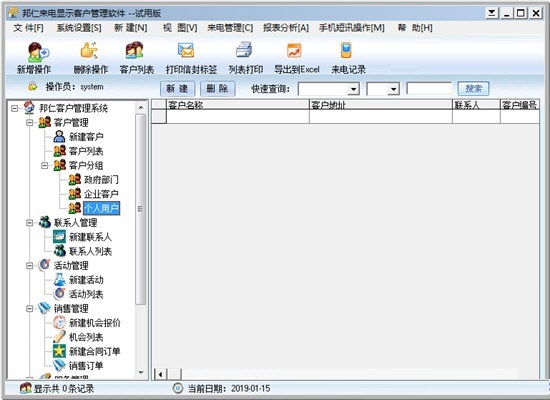Collapse the 客户管理 tree branch

coord(30,122)
